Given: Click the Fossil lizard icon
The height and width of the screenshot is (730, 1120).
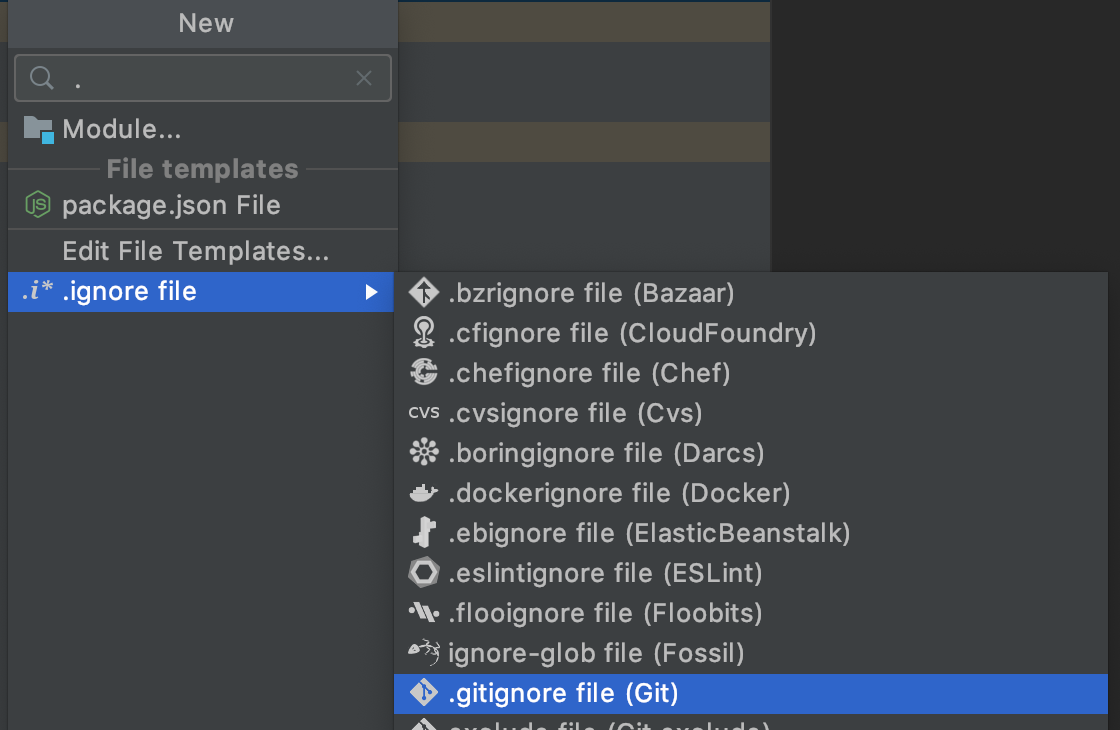Looking at the screenshot, I should (424, 651).
